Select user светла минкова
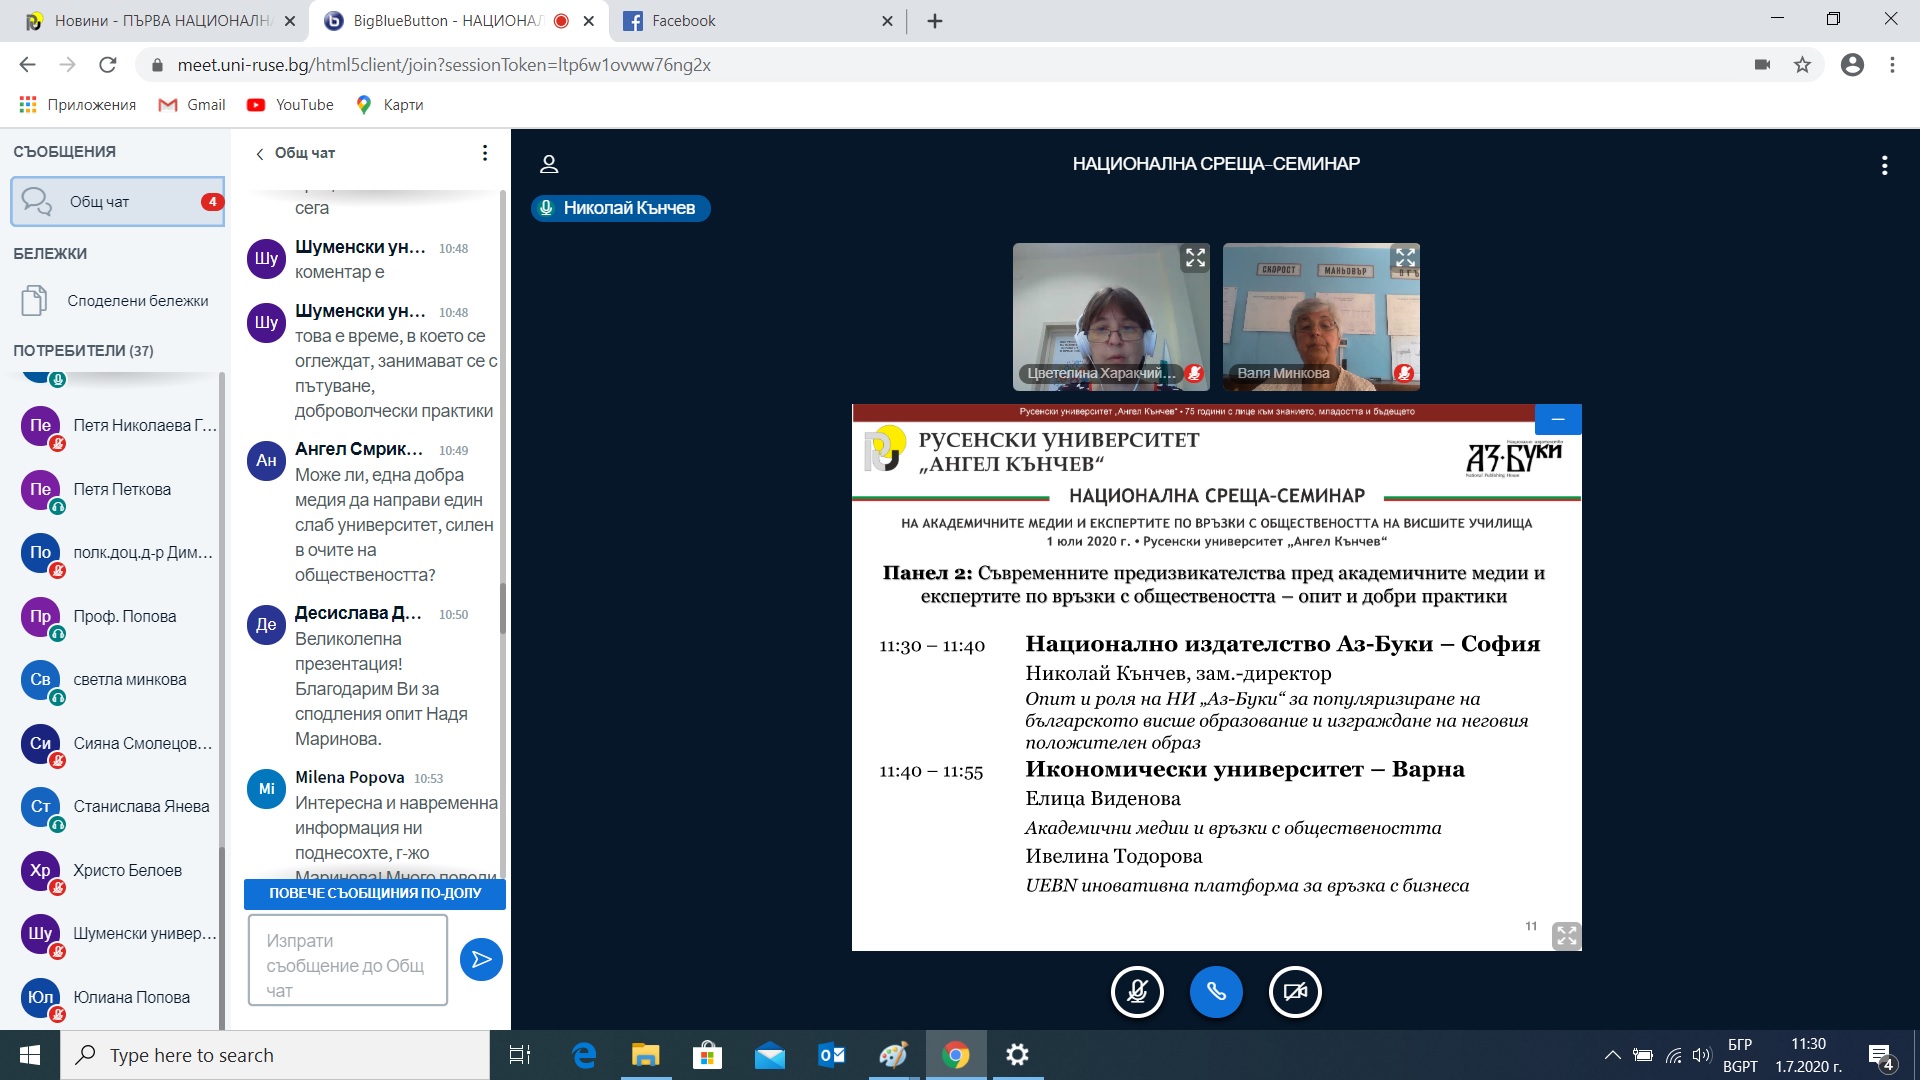Viewport: 1920px width, 1080px height. click(118, 680)
